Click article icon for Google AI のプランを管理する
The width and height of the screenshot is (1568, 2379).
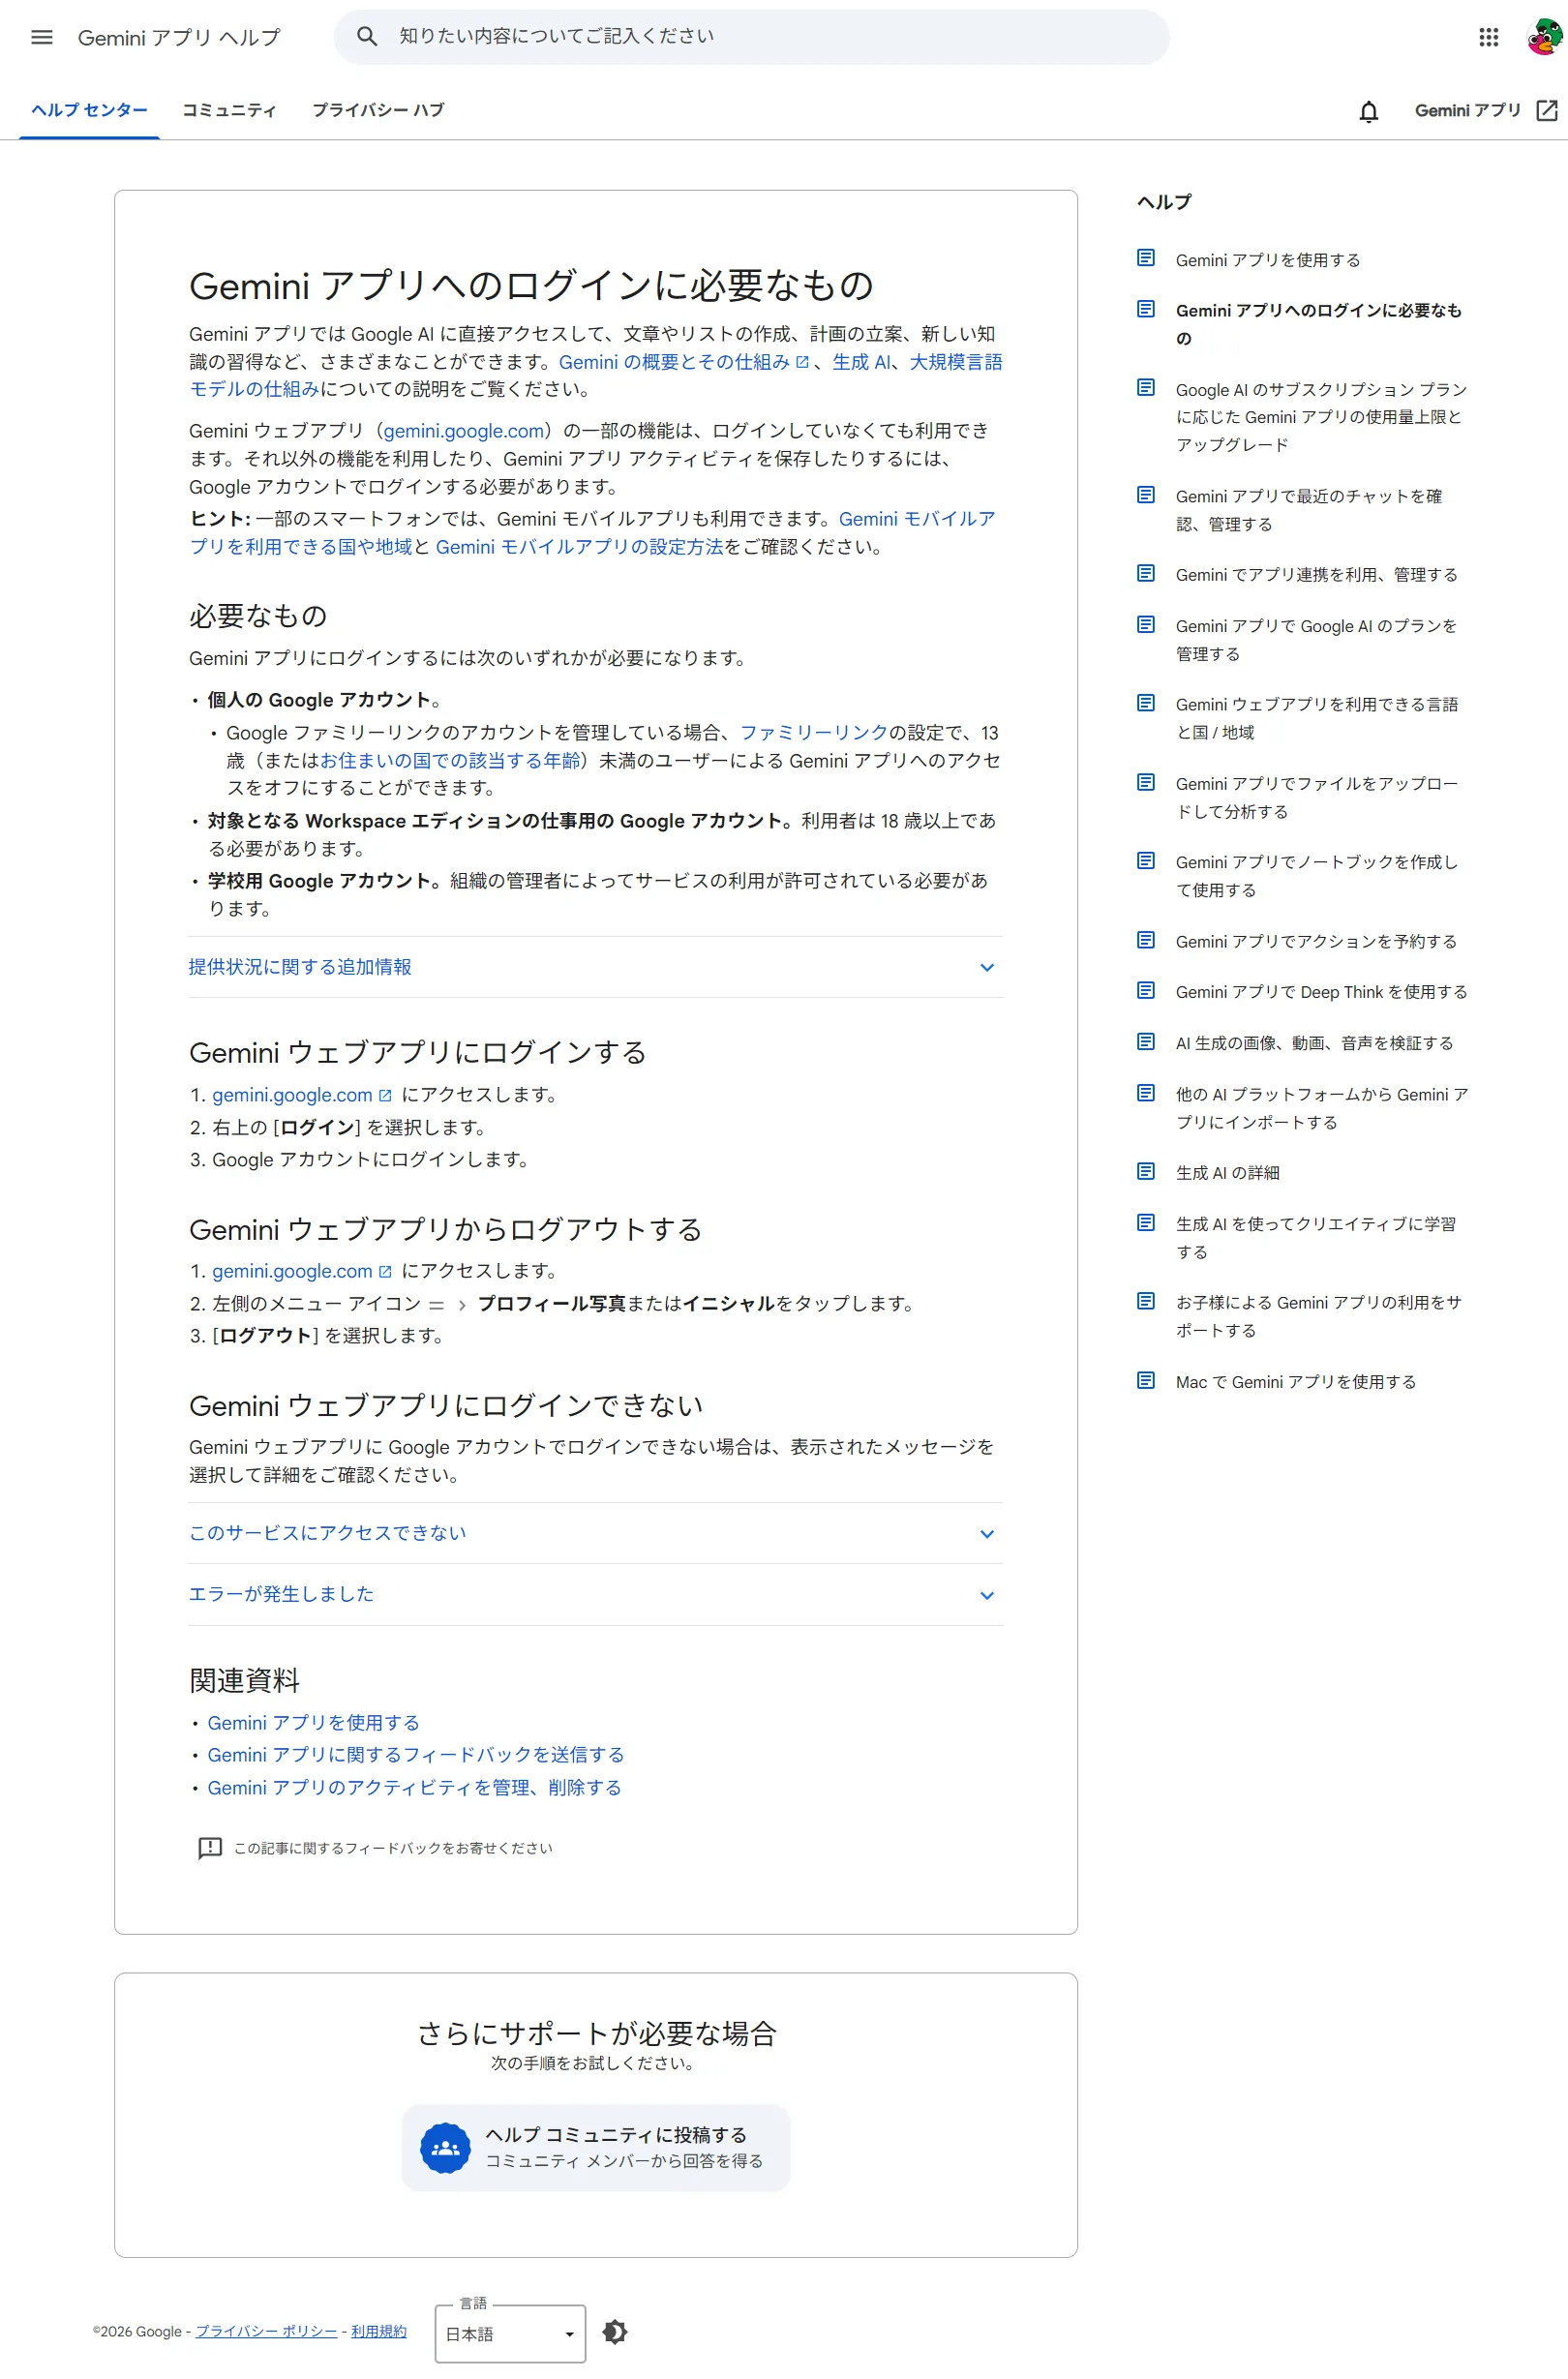tap(1146, 624)
